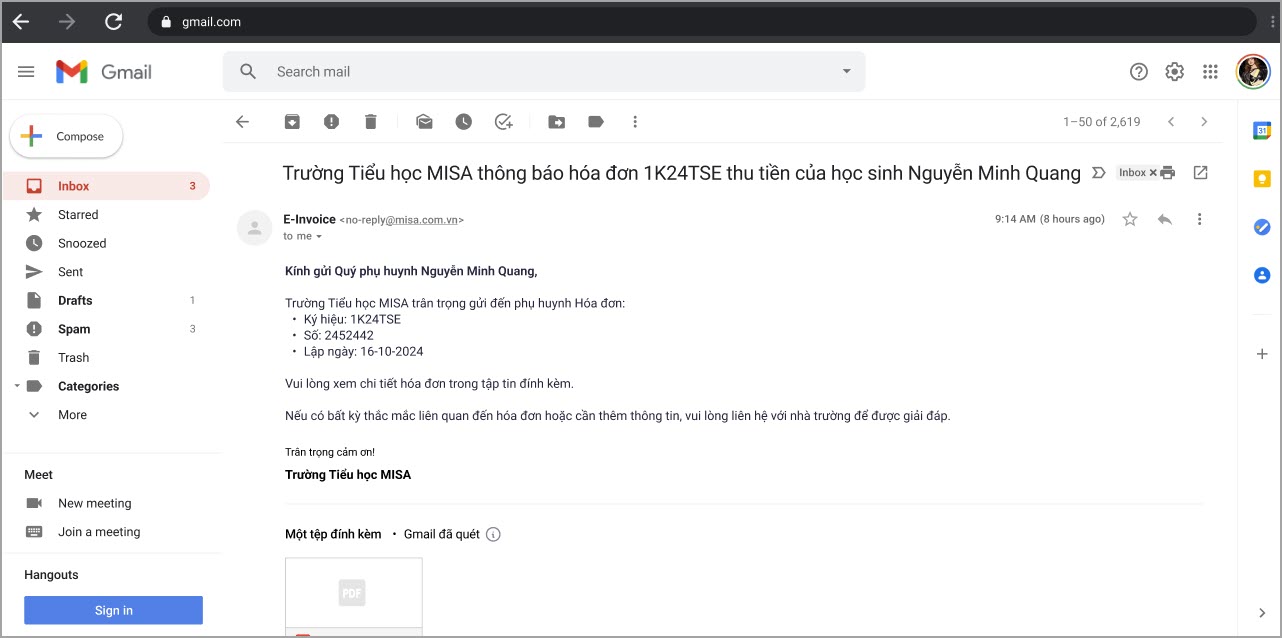Viewport: 1282px width, 638px height.
Task: Delete this email with trash icon
Action: click(371, 122)
